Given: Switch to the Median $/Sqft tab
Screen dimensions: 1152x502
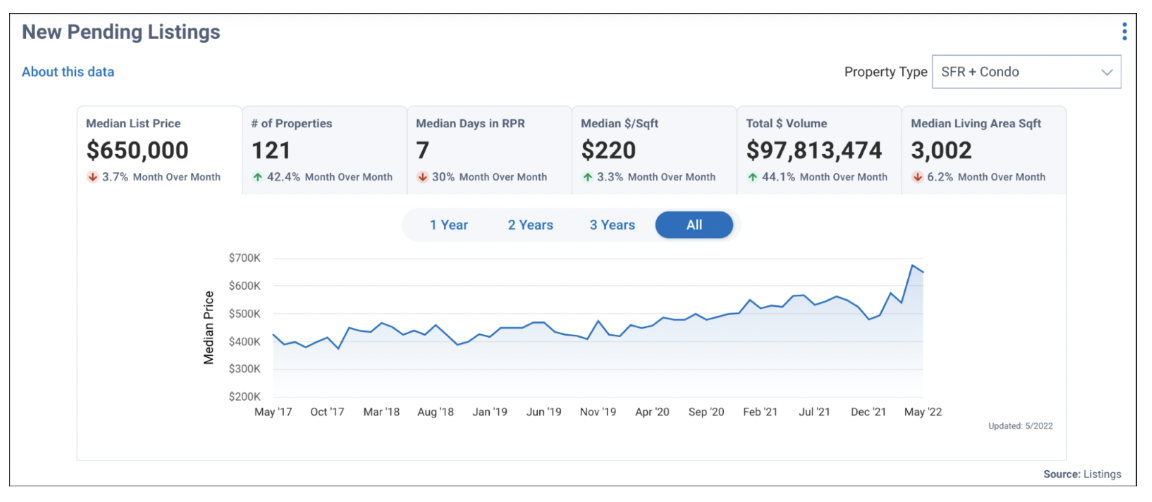Looking at the screenshot, I should pyautogui.click(x=655, y=151).
